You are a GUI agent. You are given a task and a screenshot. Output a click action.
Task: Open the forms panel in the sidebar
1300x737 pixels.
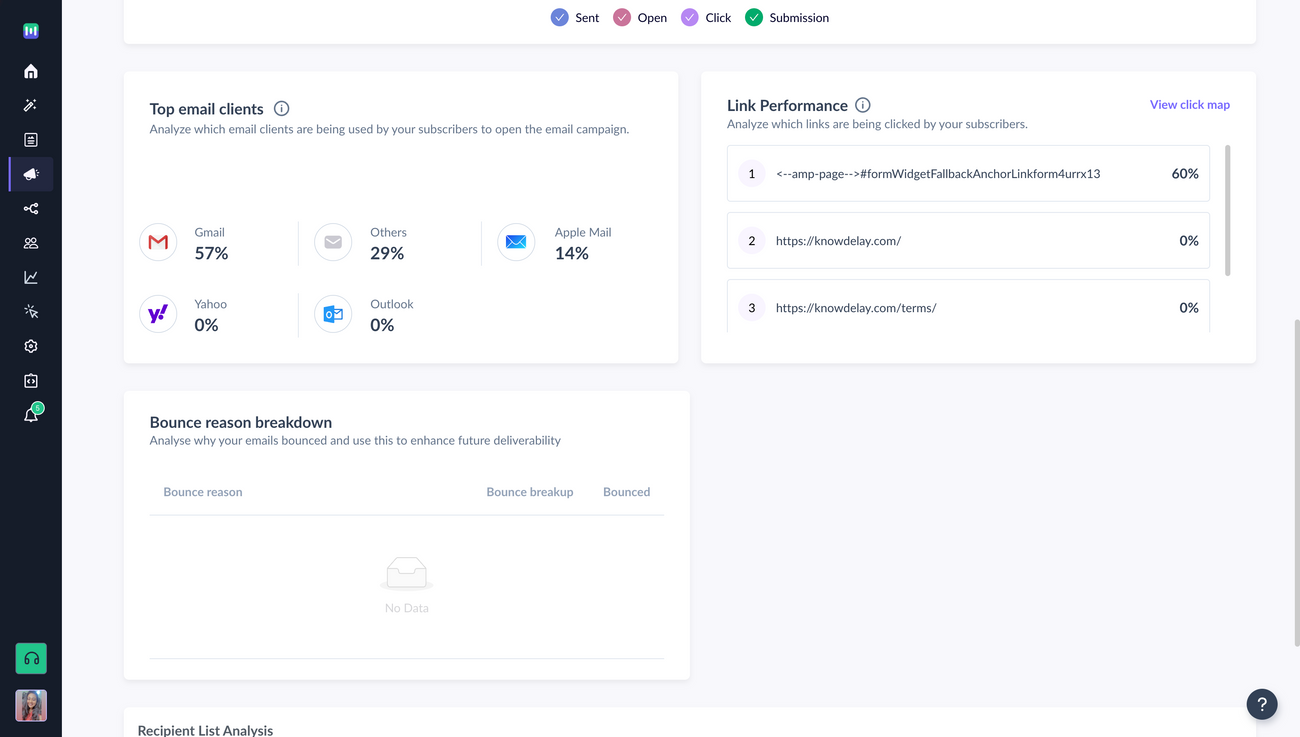point(30,139)
